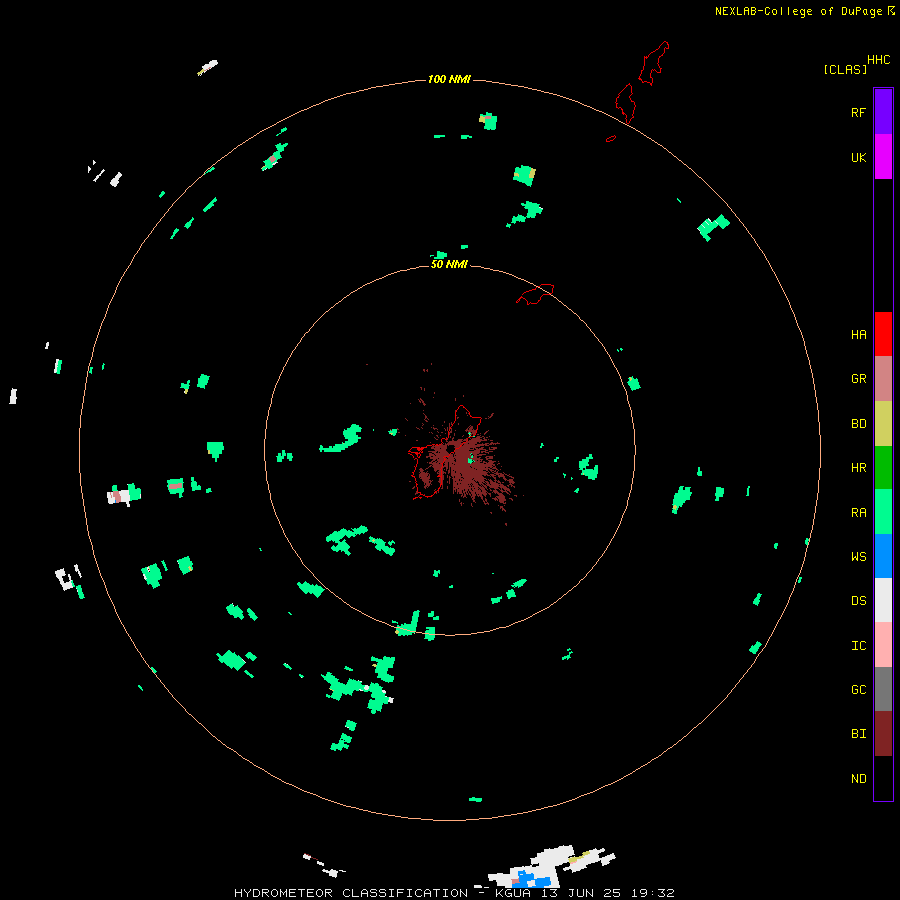The width and height of the screenshot is (900, 900).
Task: Click the BI dark red legend swatch
Action: (x=883, y=734)
